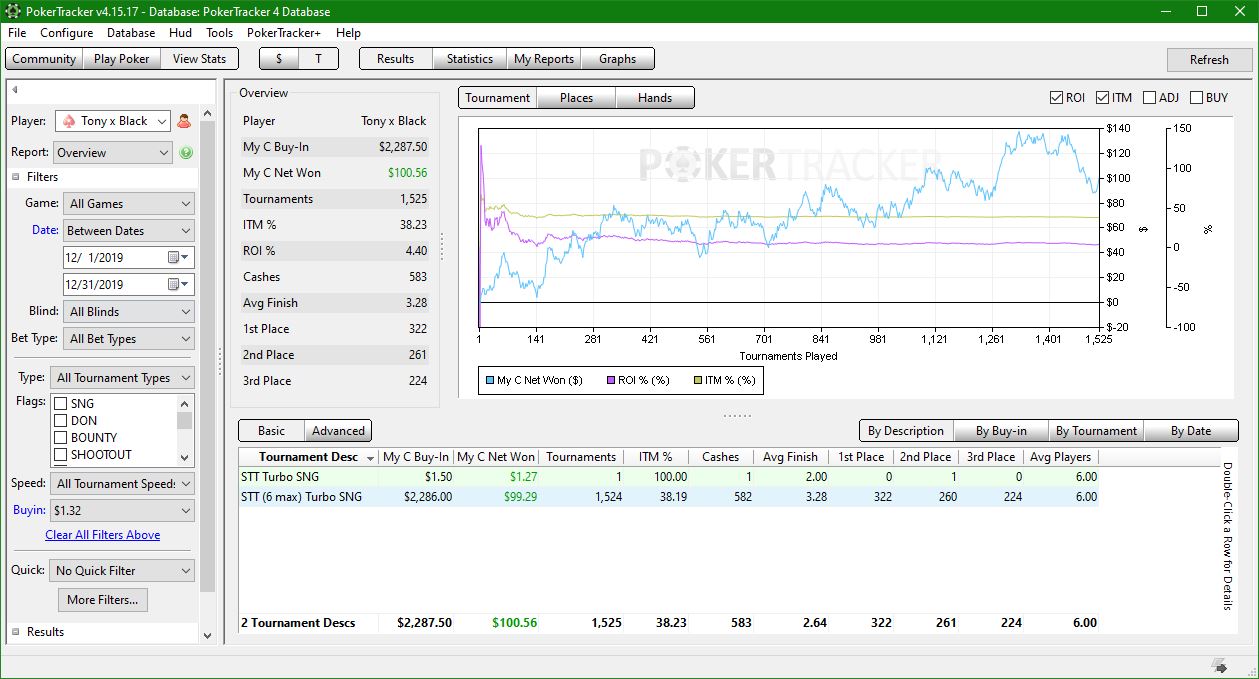Check the SNG flag checkbox
1259x679 pixels.
pyautogui.click(x=60, y=404)
